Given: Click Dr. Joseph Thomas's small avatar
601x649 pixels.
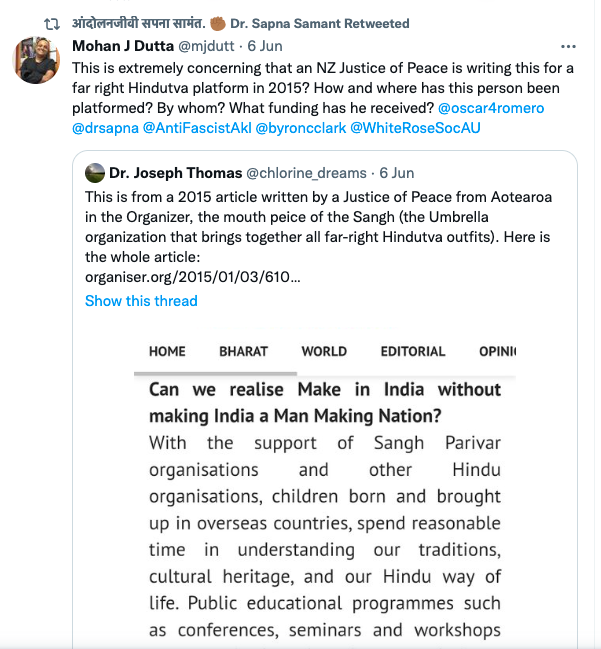Looking at the screenshot, I should (96, 172).
